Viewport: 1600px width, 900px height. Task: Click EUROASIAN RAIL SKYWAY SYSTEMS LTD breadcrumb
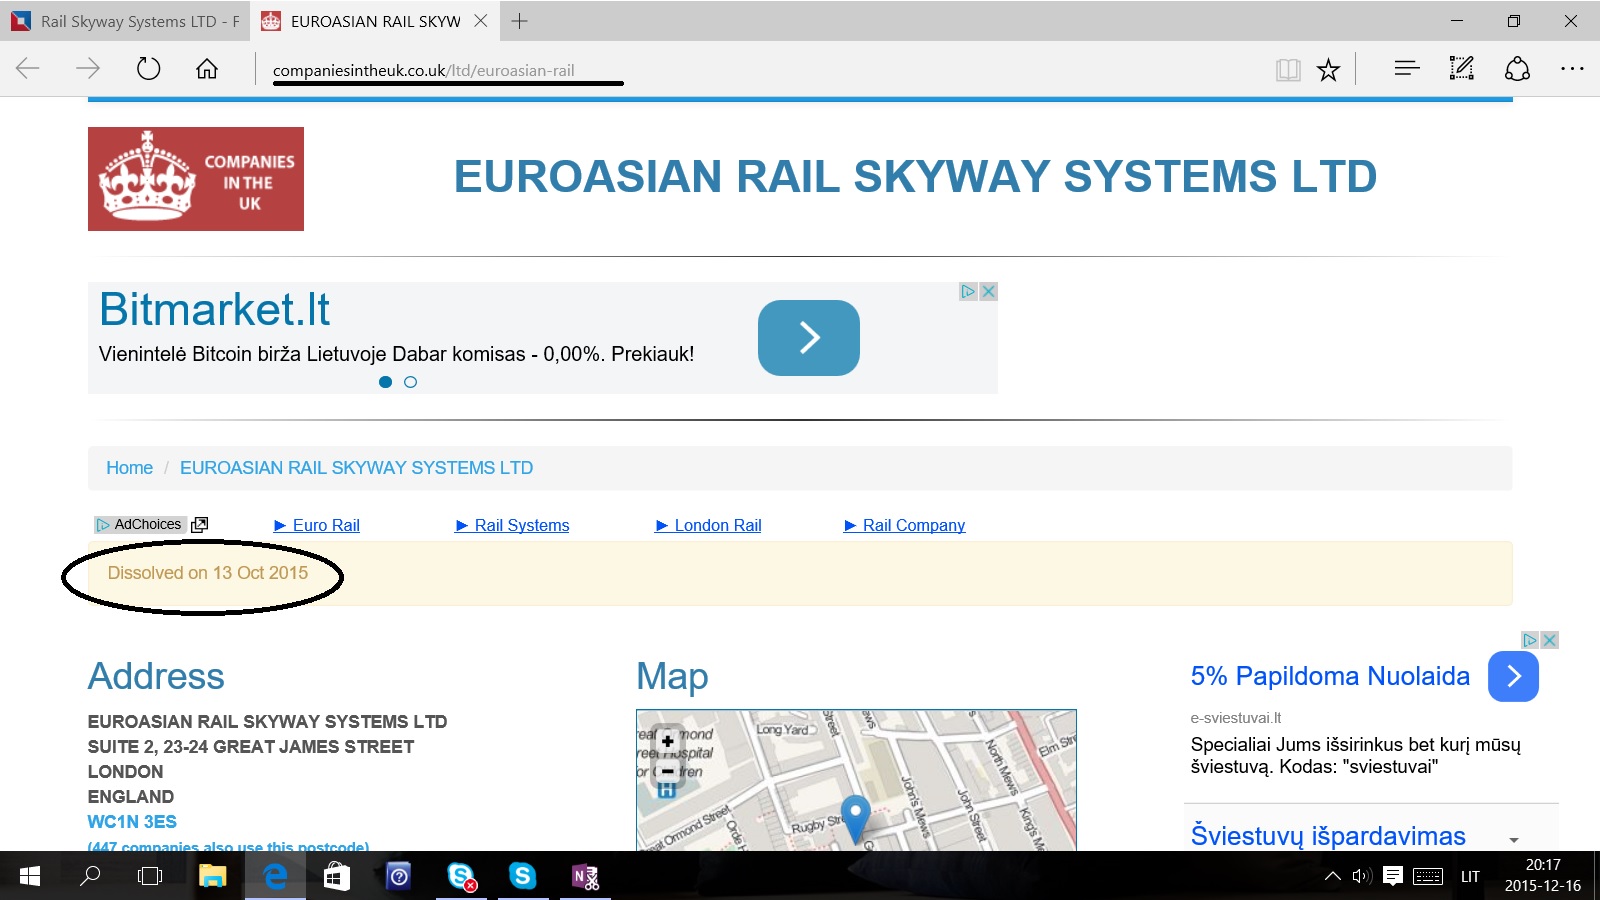pos(356,468)
